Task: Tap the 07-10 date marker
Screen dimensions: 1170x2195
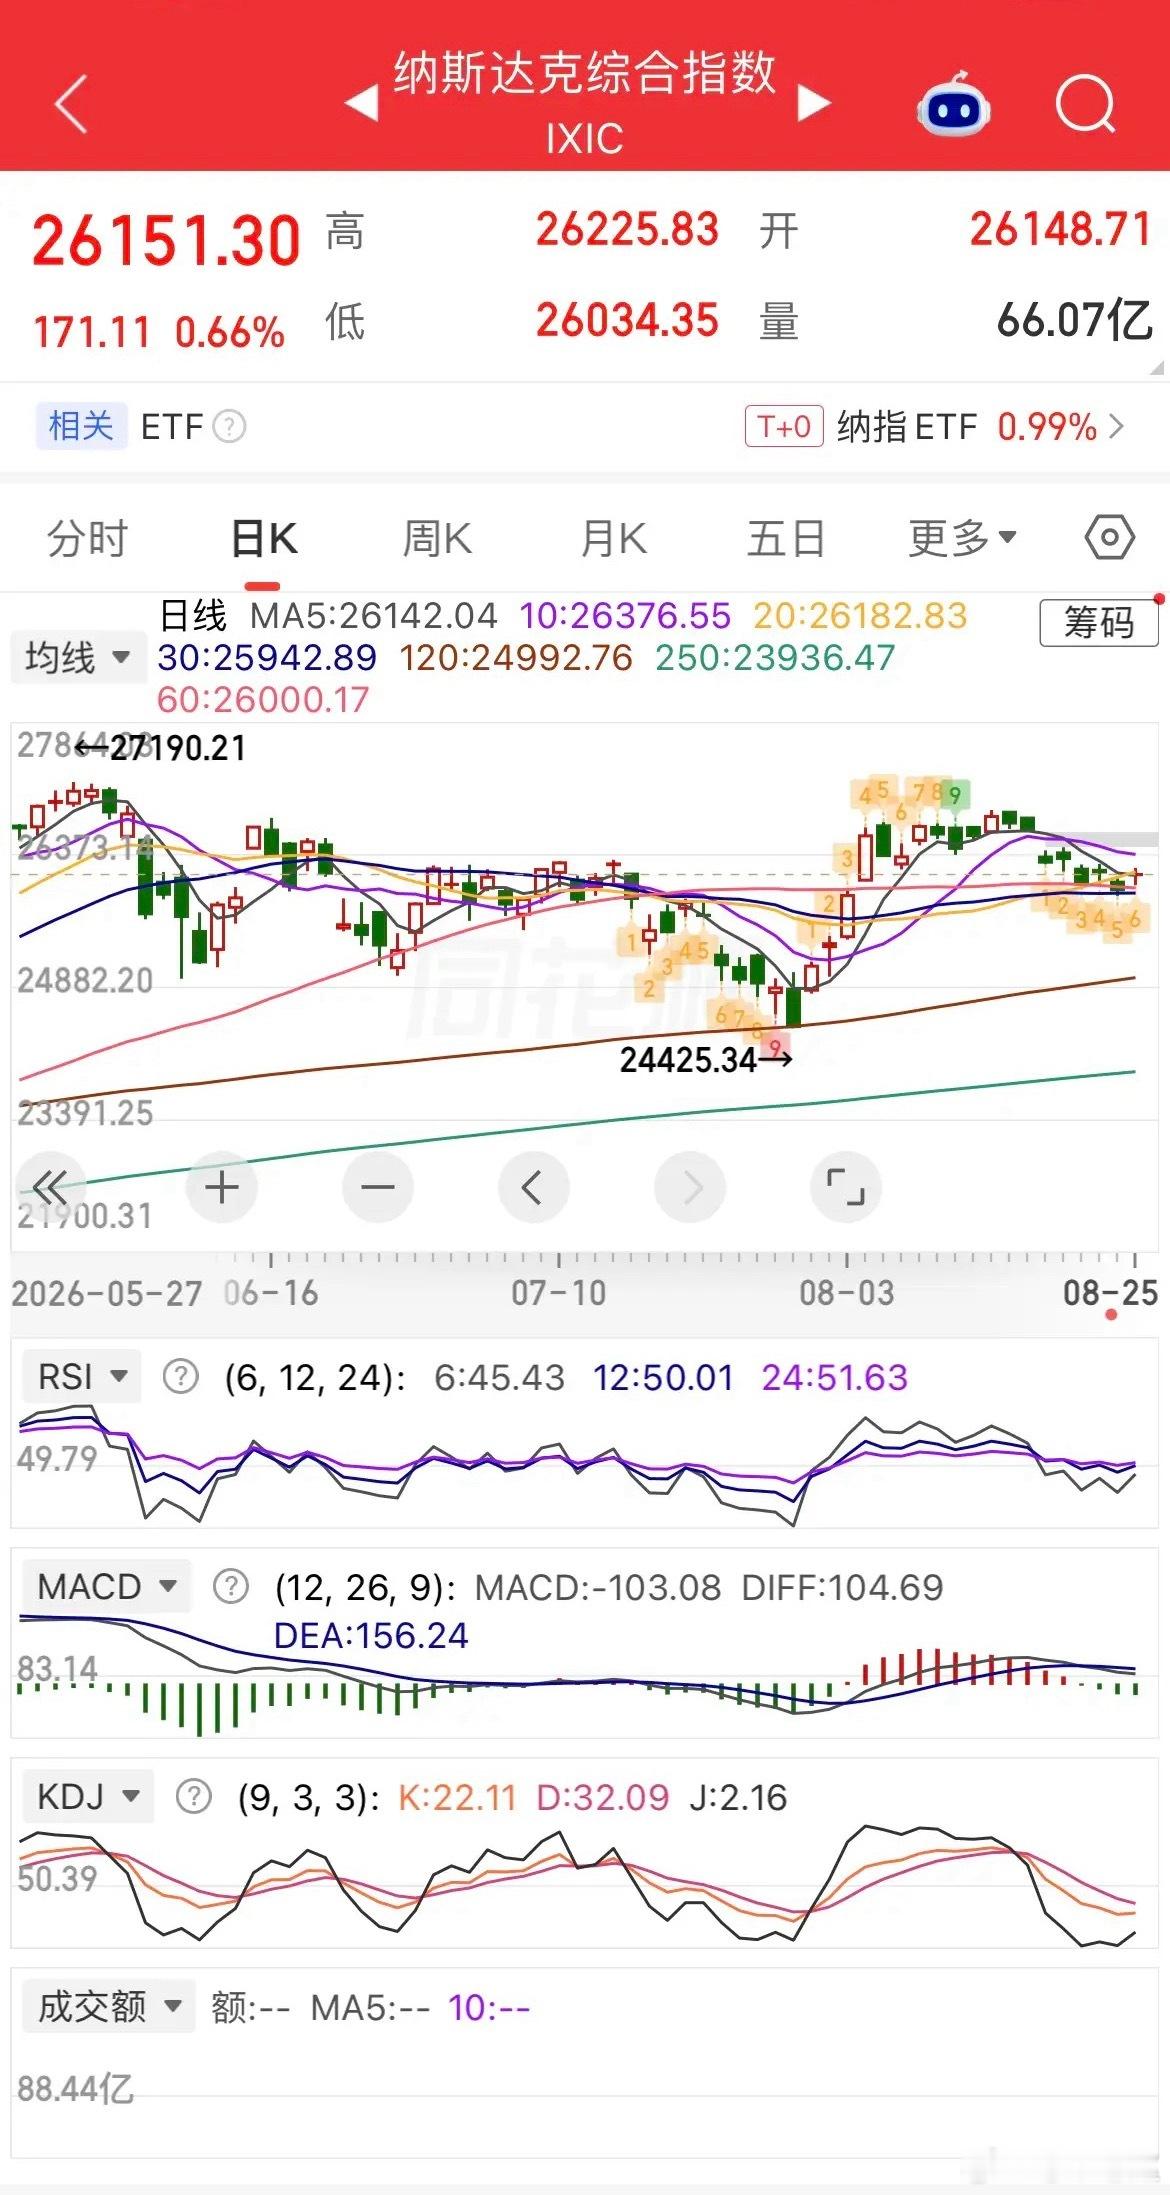Action: (559, 1293)
